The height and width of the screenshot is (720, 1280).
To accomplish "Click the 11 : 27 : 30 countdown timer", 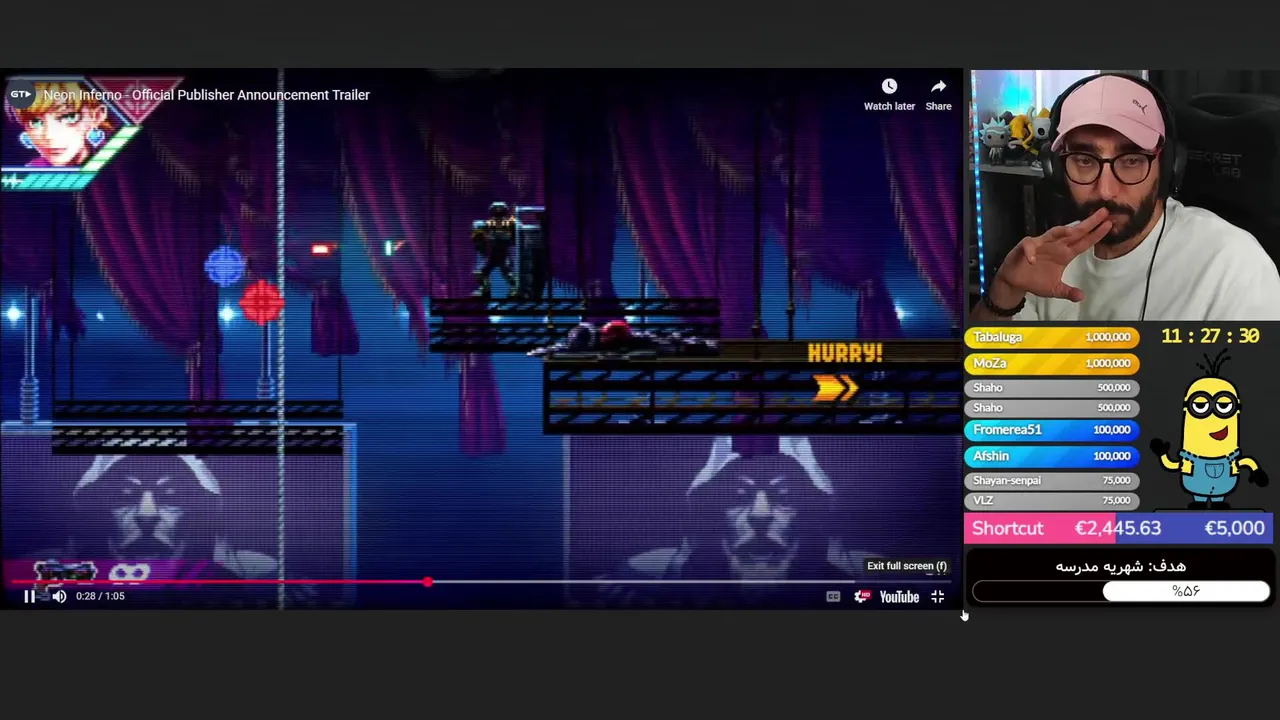I will click(x=1210, y=337).
